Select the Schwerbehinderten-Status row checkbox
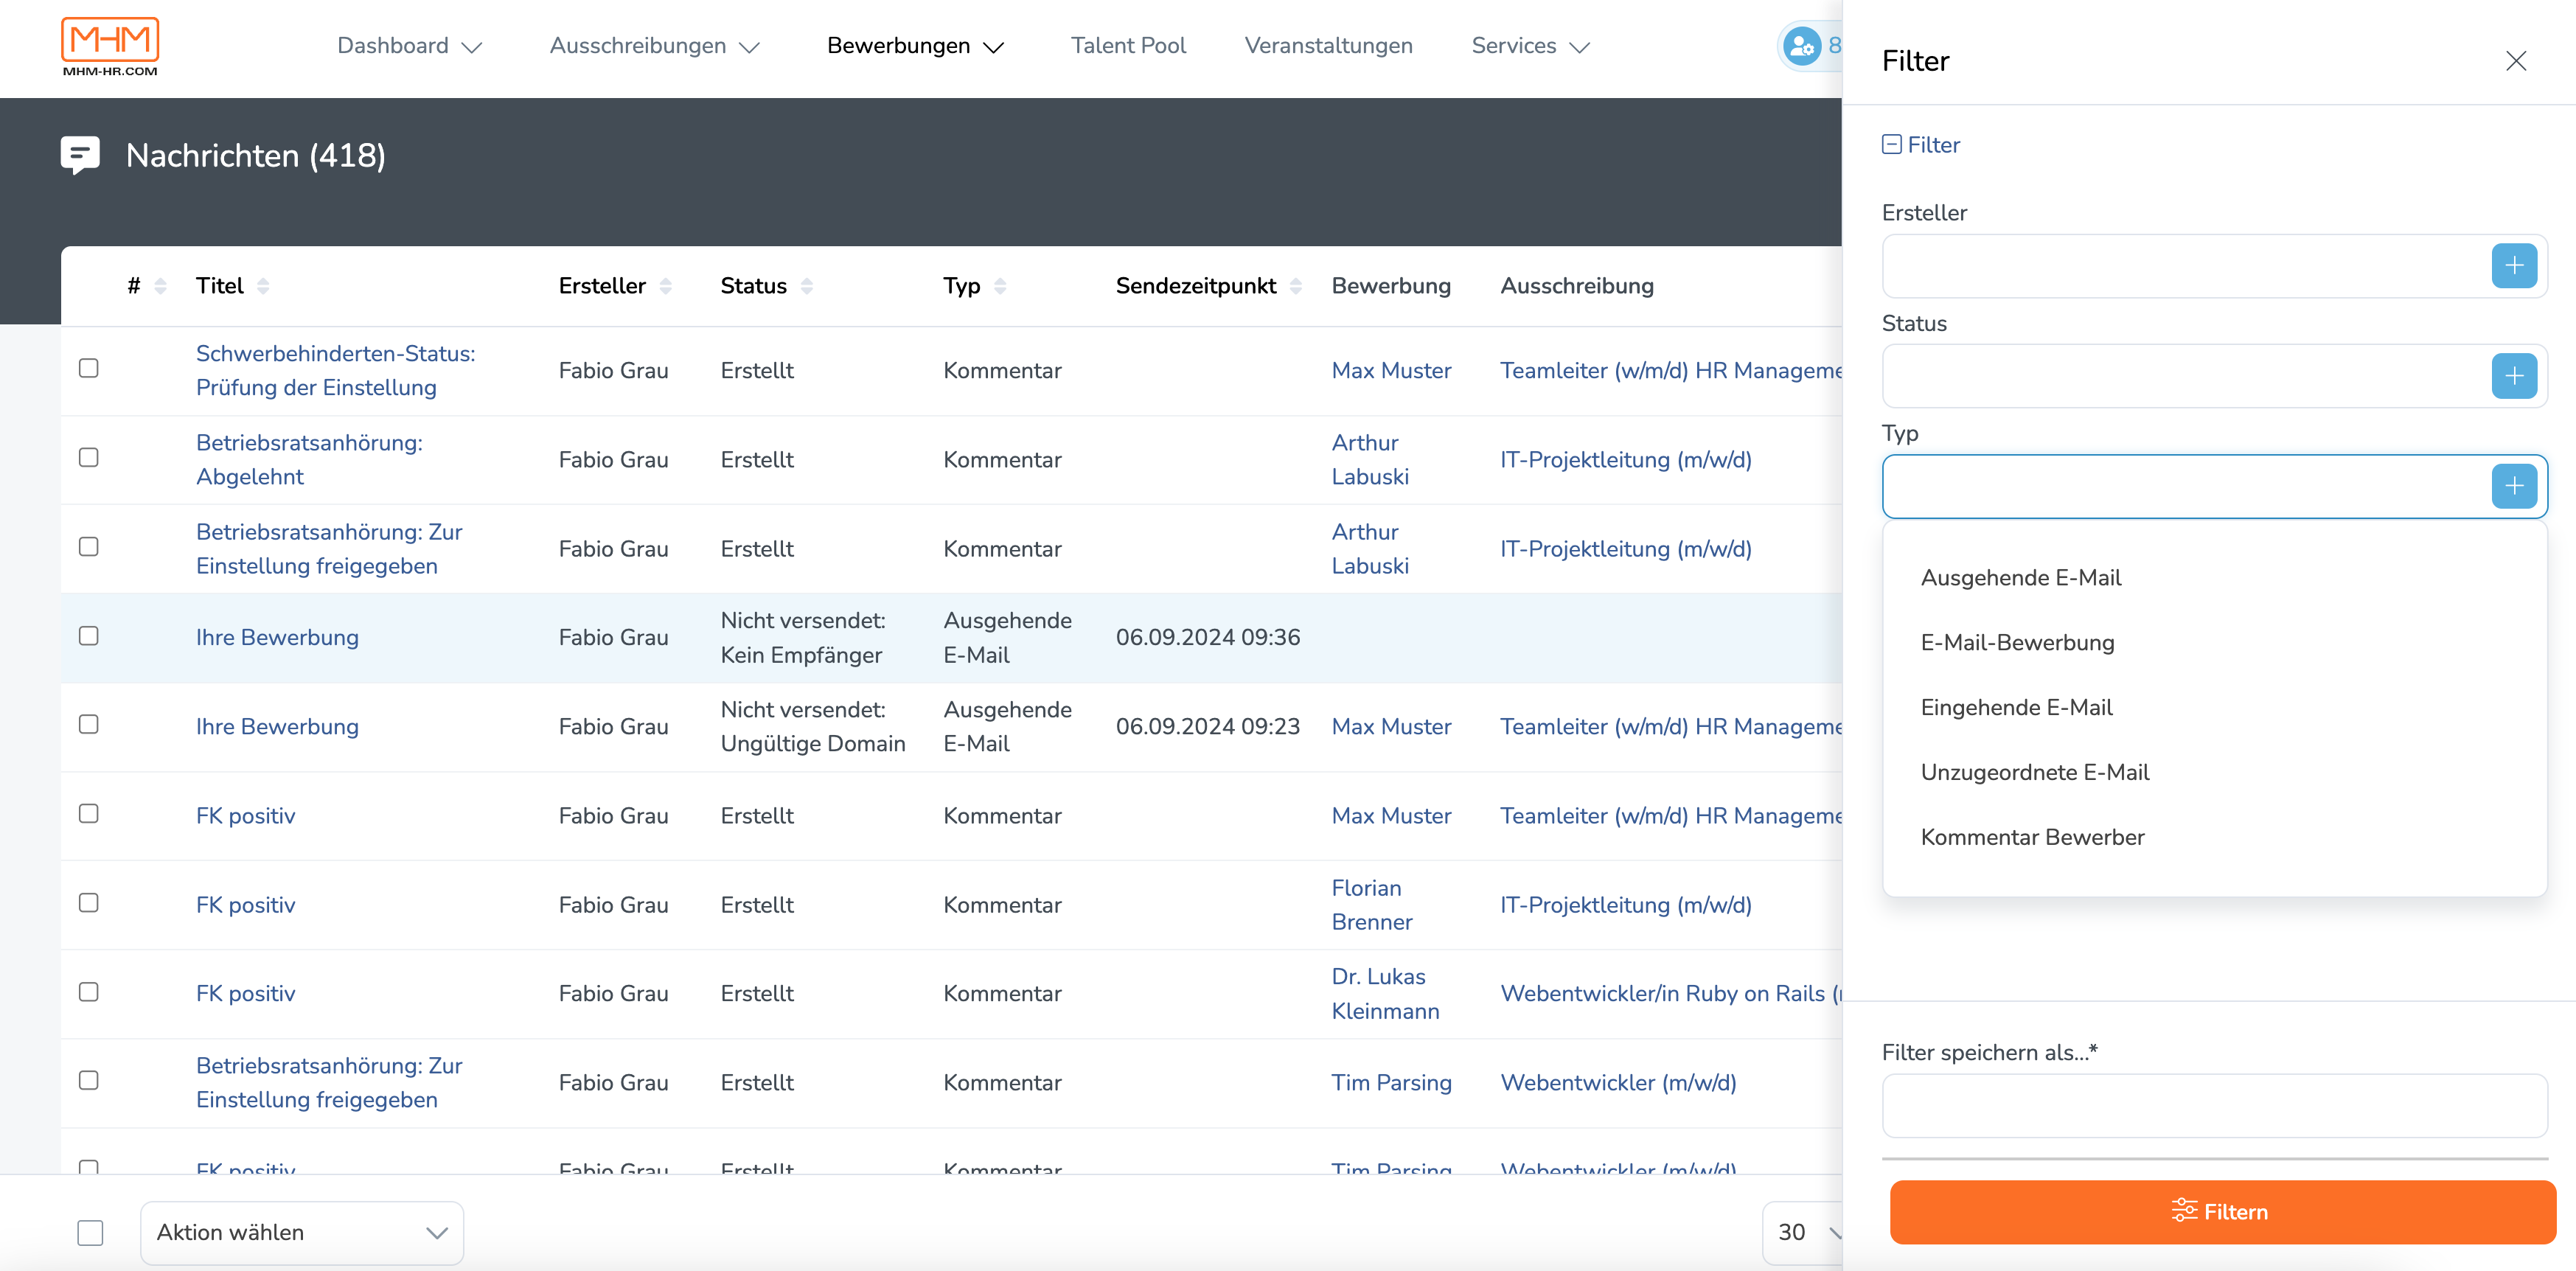 [89, 368]
